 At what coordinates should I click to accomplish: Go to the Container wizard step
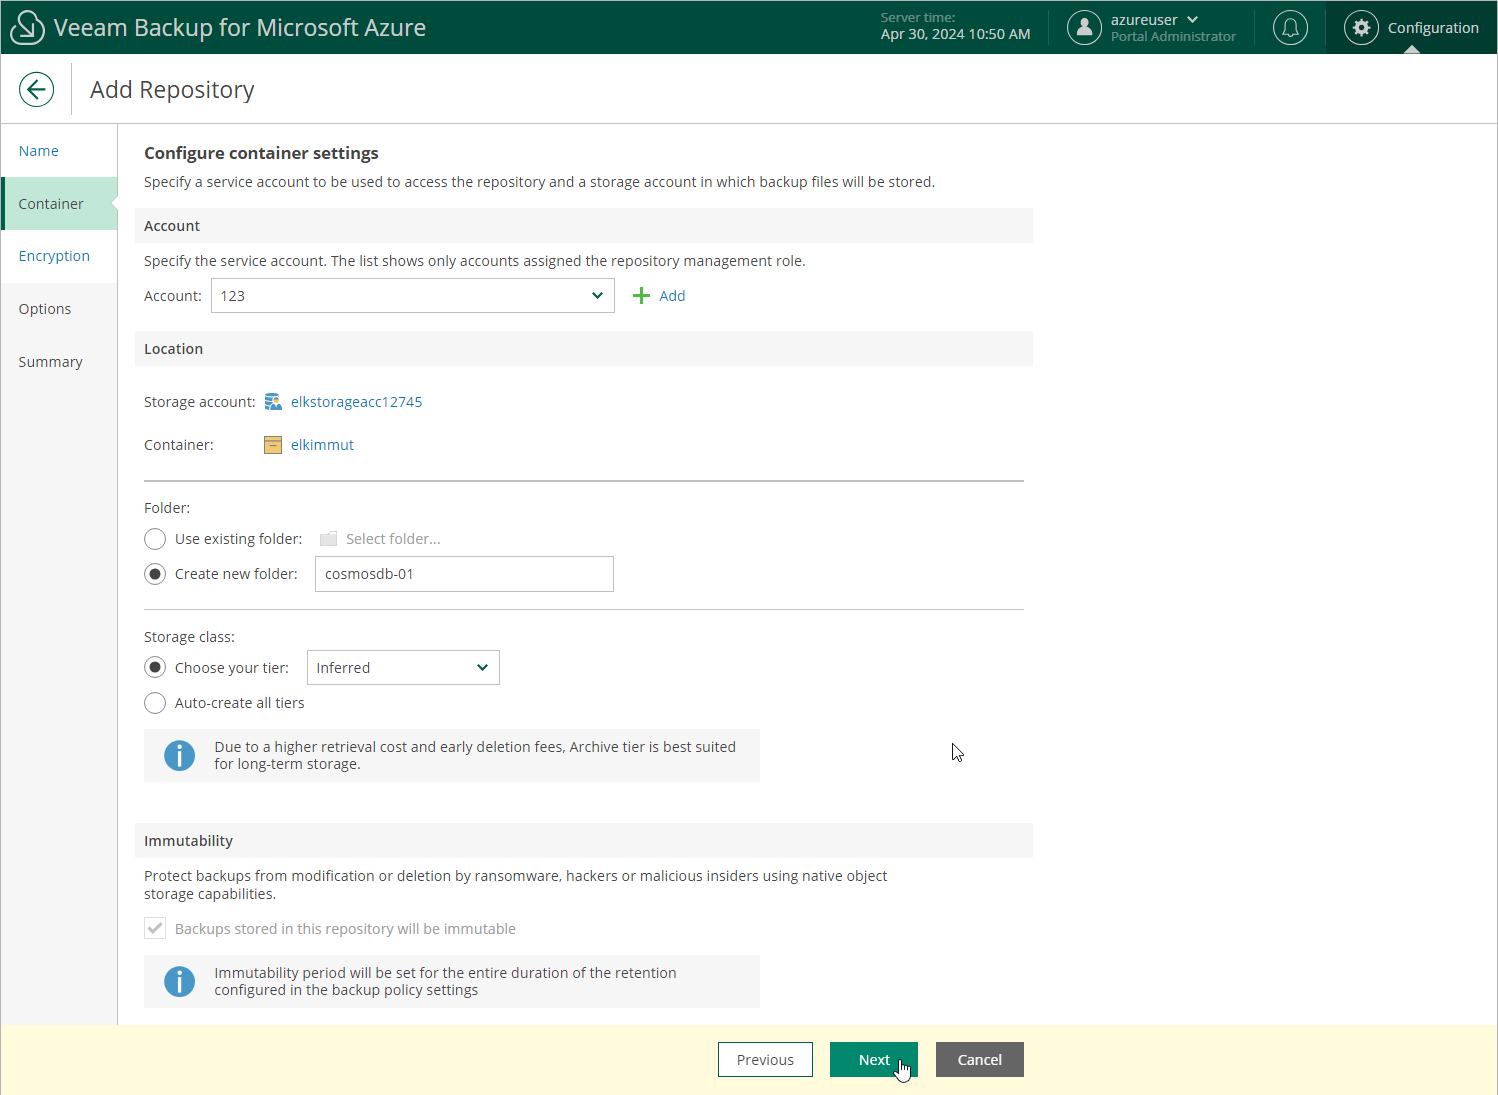[x=59, y=204]
